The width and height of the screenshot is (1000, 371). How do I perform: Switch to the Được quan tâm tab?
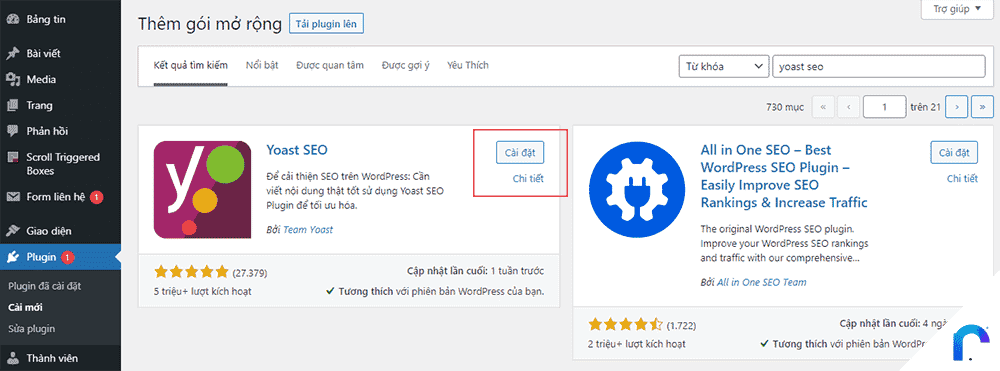click(330, 65)
